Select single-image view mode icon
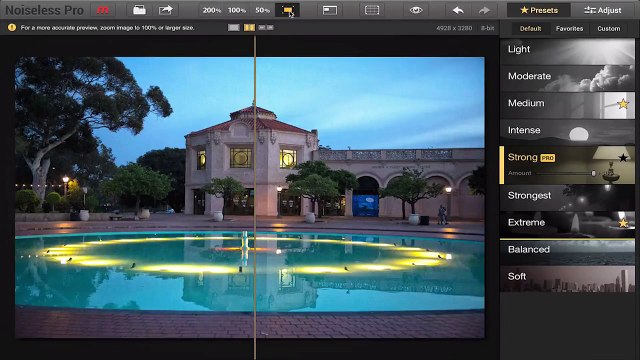This screenshot has width=640, height=360. coord(233,28)
